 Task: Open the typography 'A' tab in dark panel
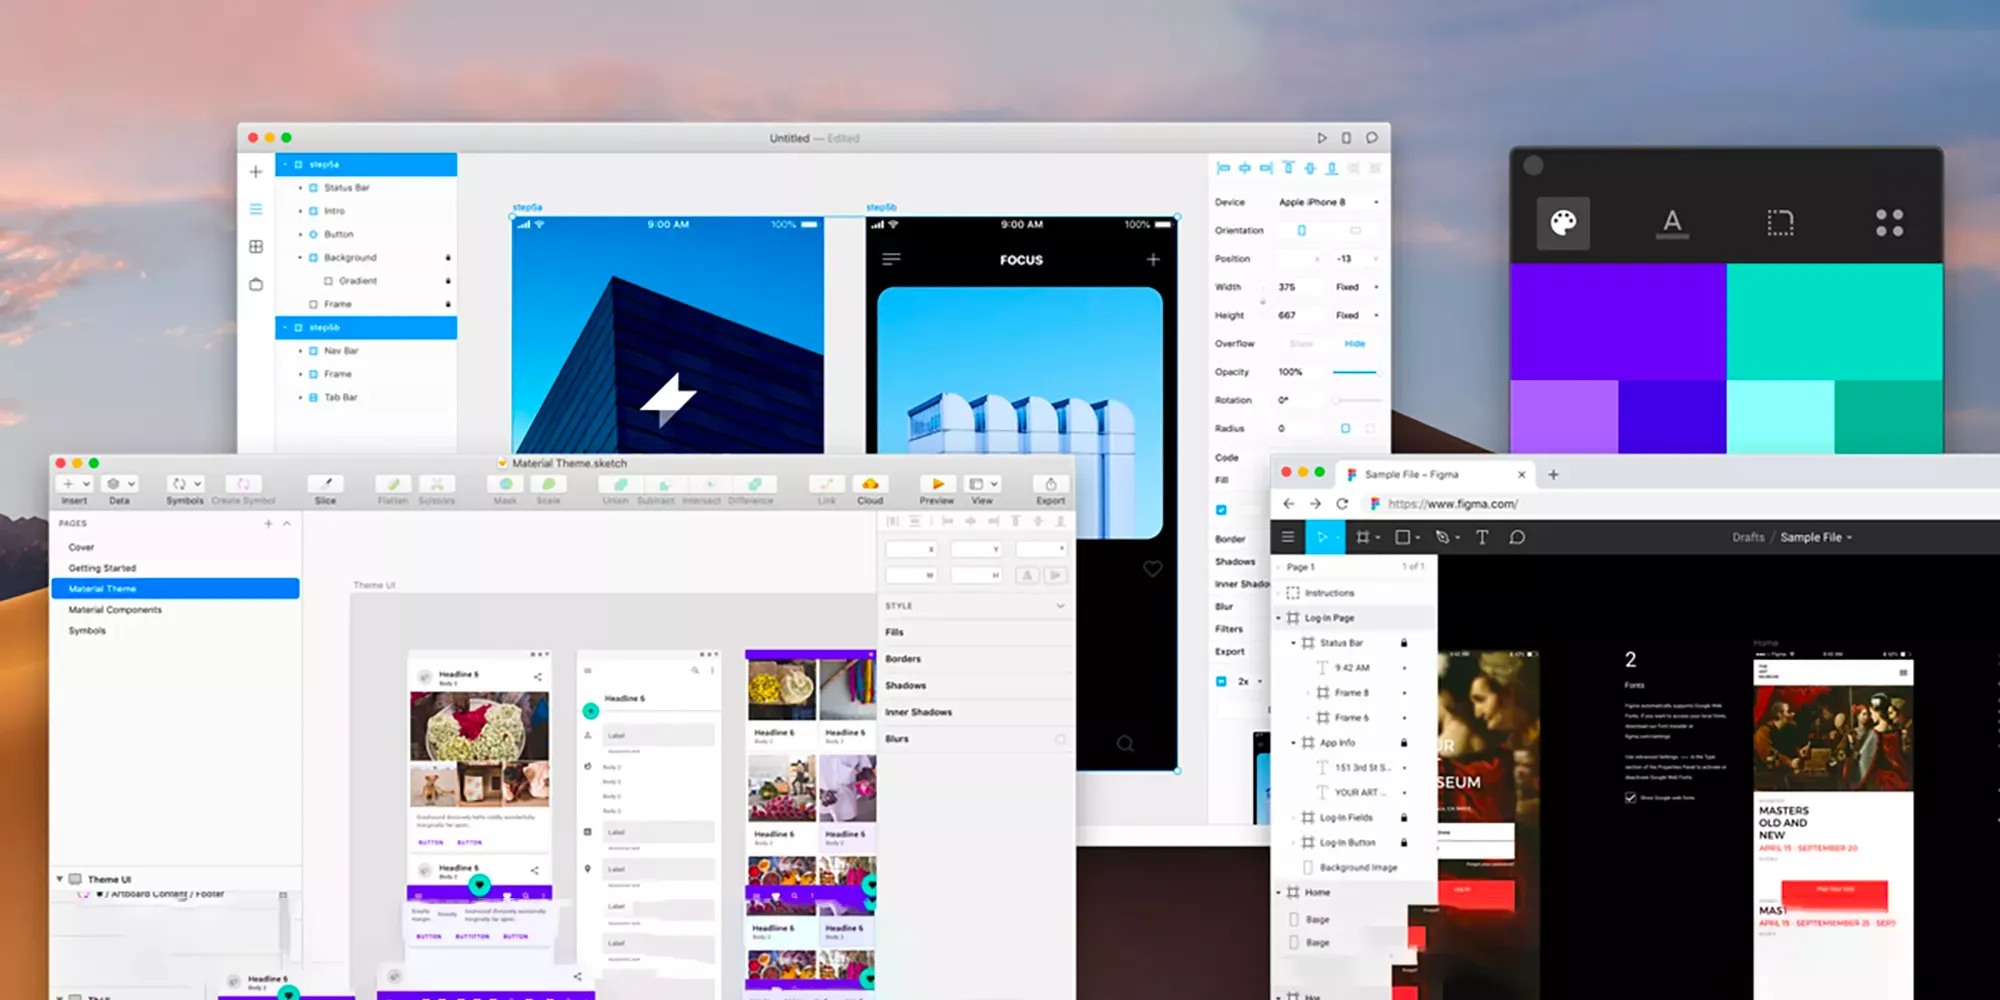pyautogui.click(x=1672, y=222)
